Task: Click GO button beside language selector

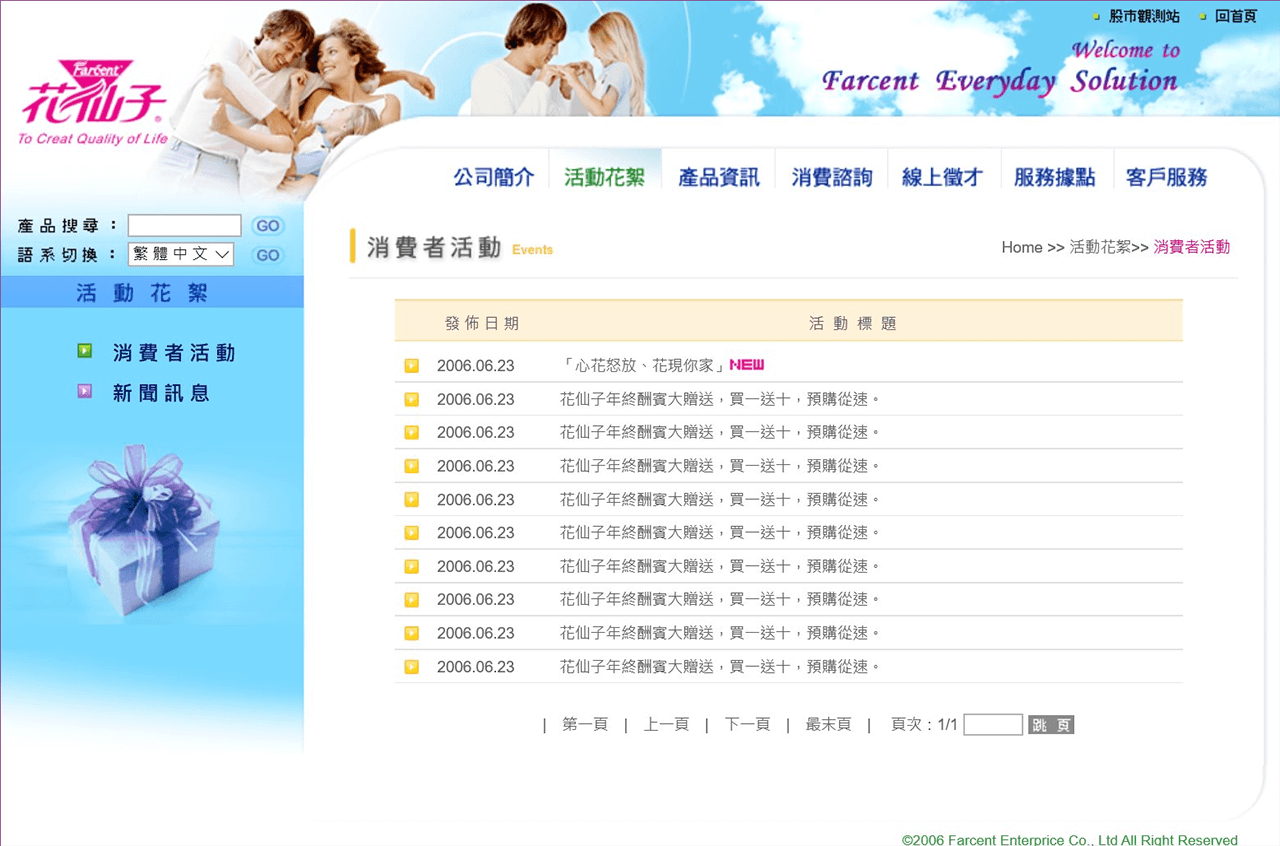Action: click(267, 255)
